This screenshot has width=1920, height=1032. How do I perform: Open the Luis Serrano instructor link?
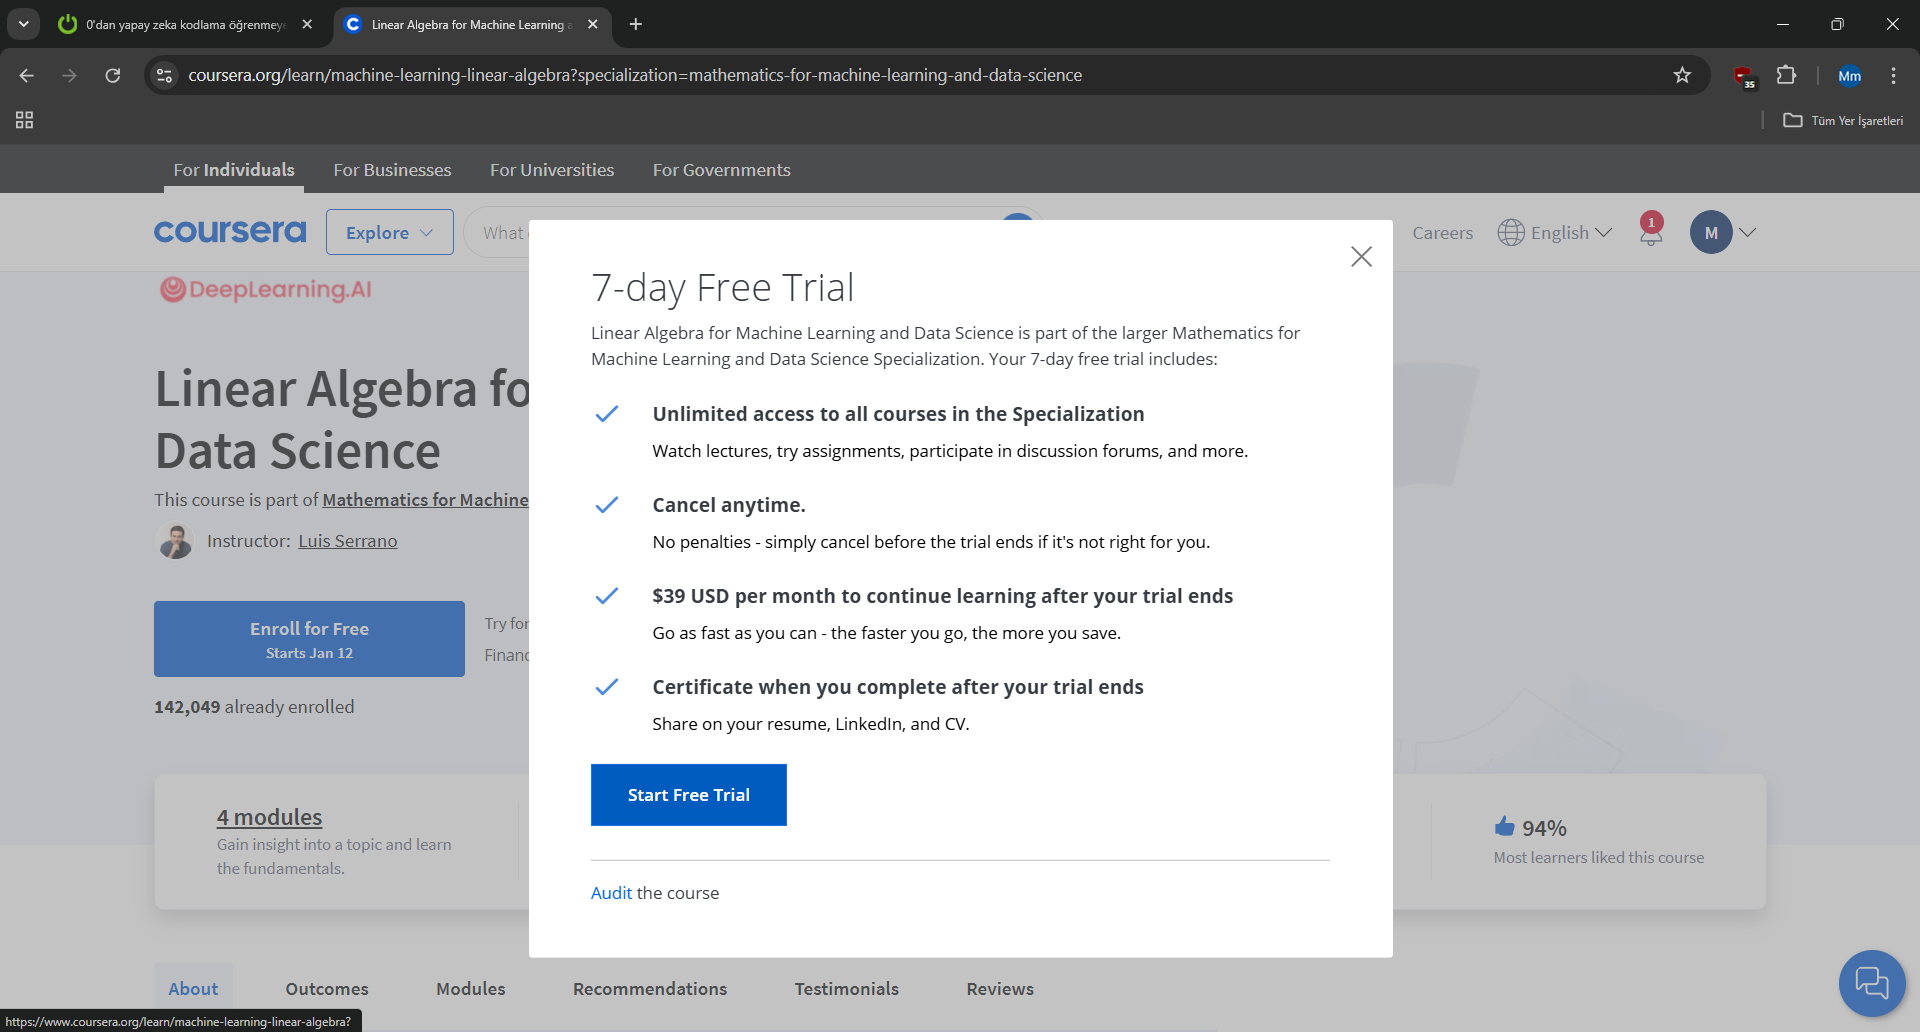(347, 541)
